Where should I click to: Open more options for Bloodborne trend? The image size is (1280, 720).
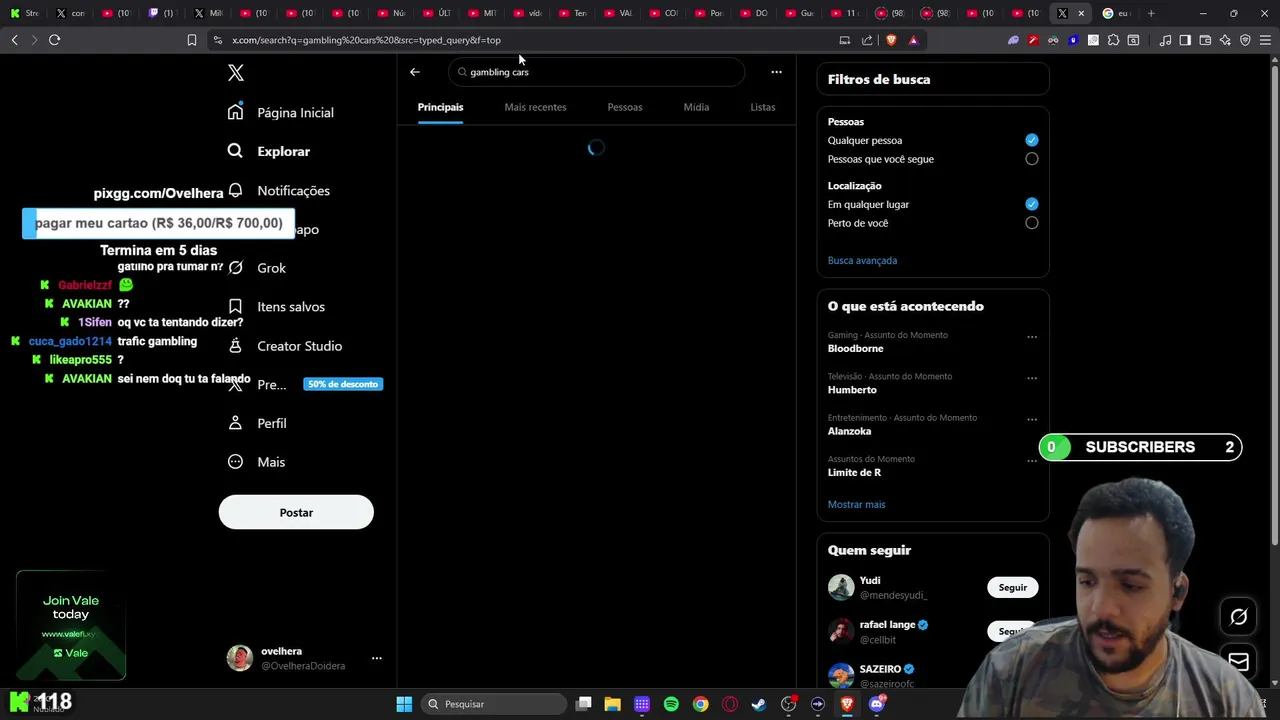click(1032, 337)
